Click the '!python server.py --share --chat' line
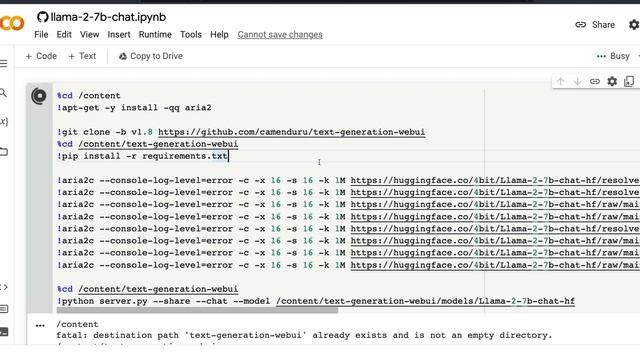640x360 pixels. tap(316, 301)
